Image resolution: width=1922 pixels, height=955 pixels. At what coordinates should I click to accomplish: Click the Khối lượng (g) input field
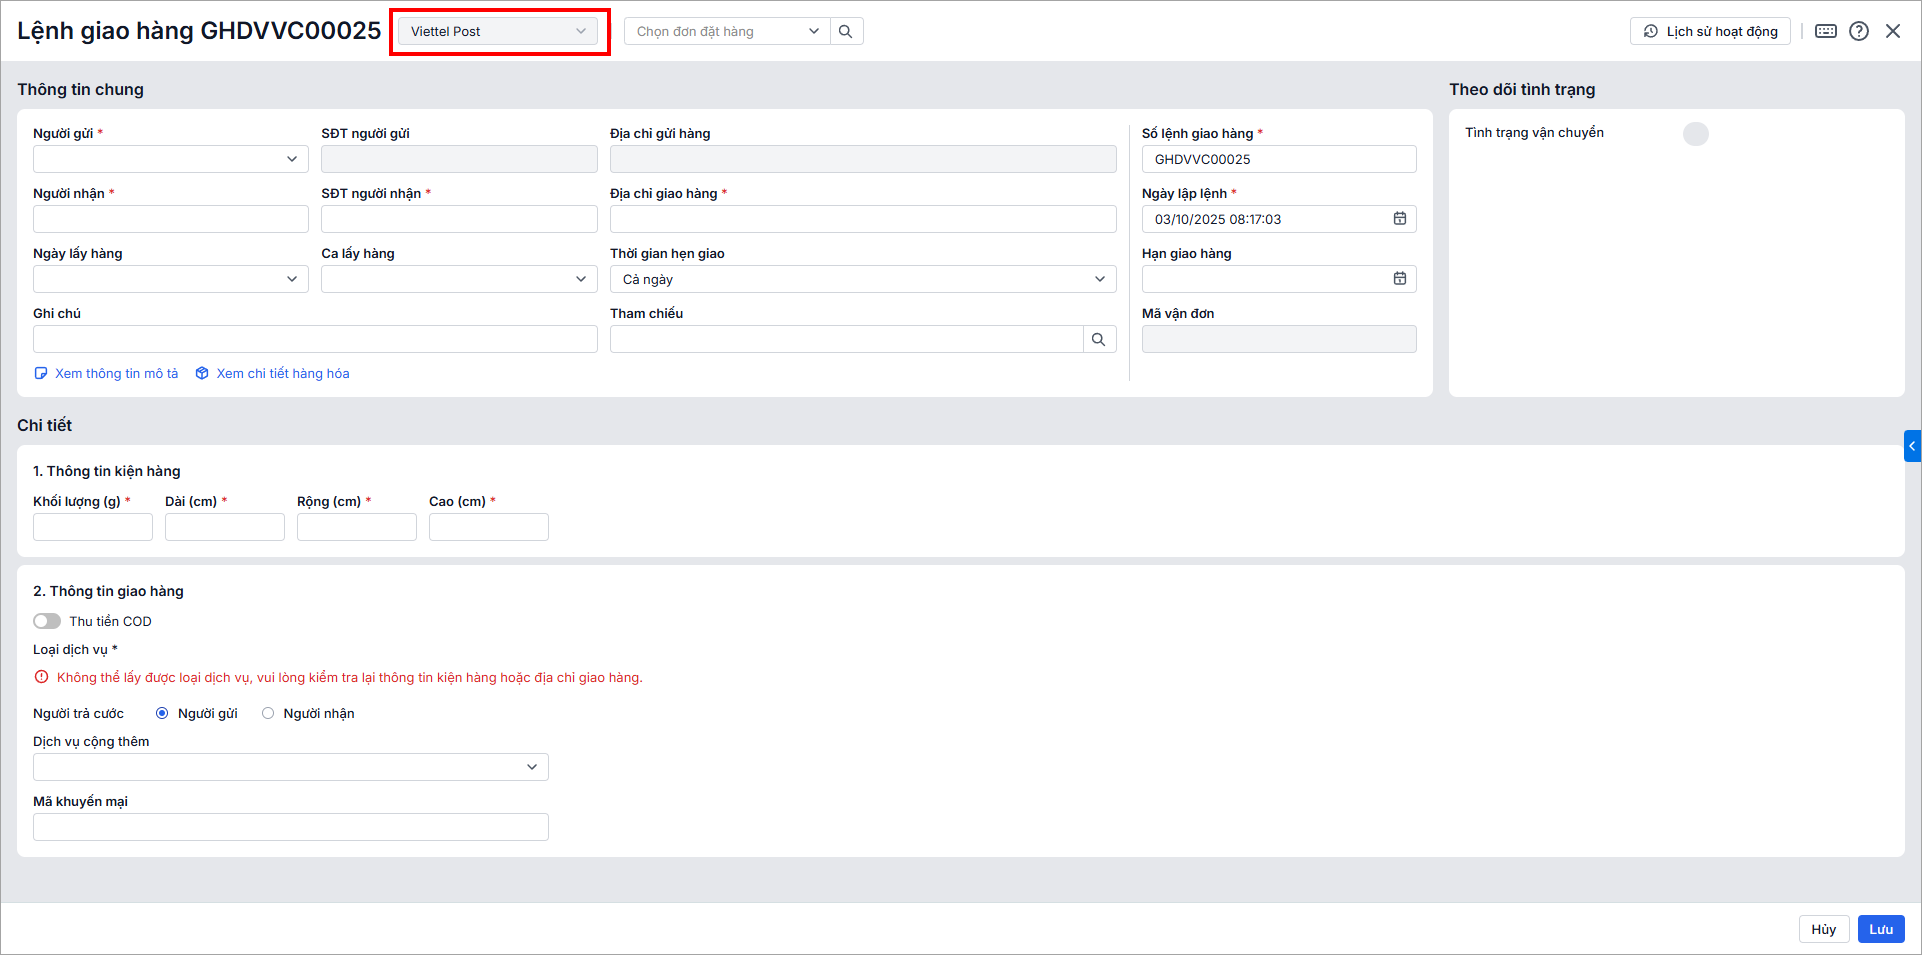click(x=93, y=527)
